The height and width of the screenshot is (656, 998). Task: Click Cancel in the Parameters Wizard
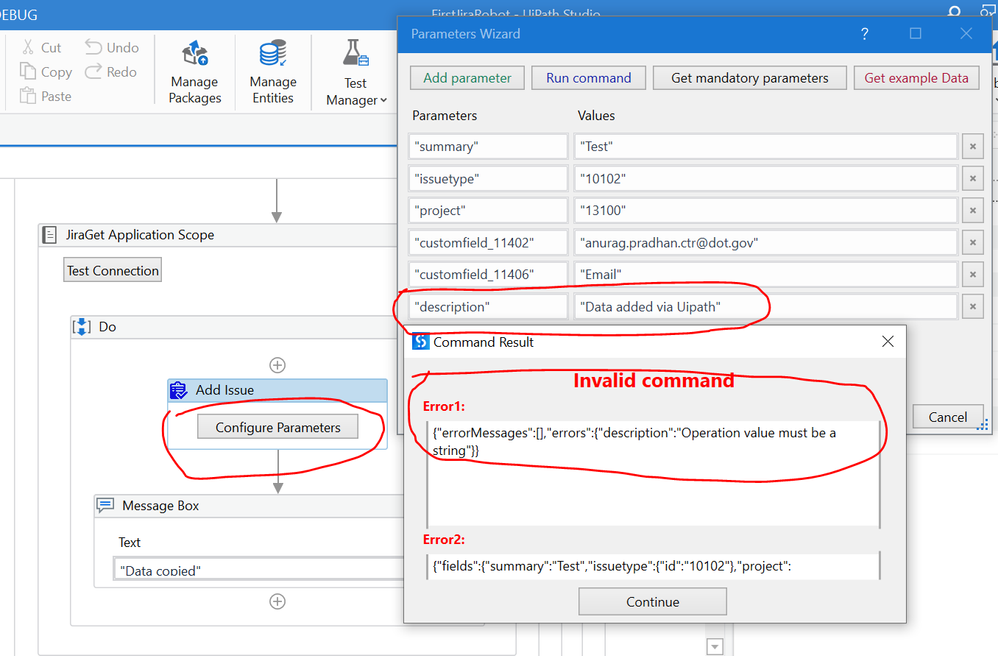(948, 417)
